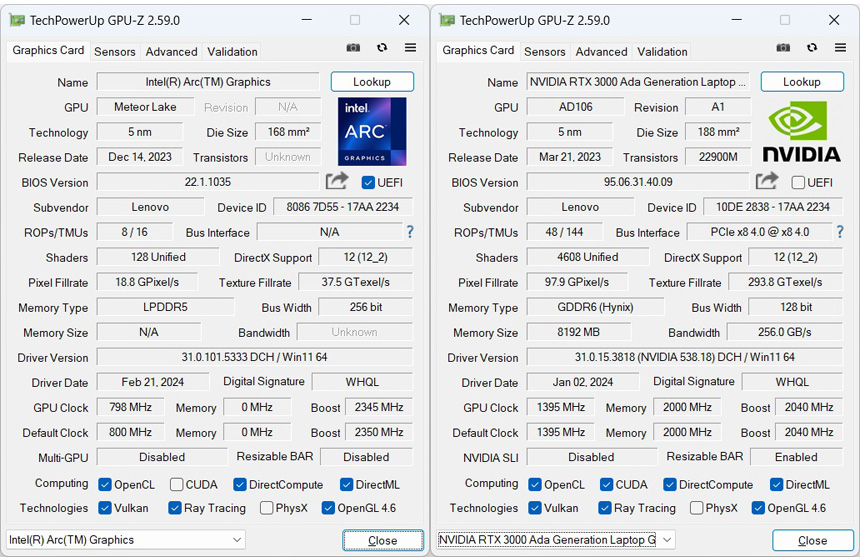Viewport: 860px width, 560px height.
Task: Click the NVIDIA Device ID field
Action: pos(772,207)
